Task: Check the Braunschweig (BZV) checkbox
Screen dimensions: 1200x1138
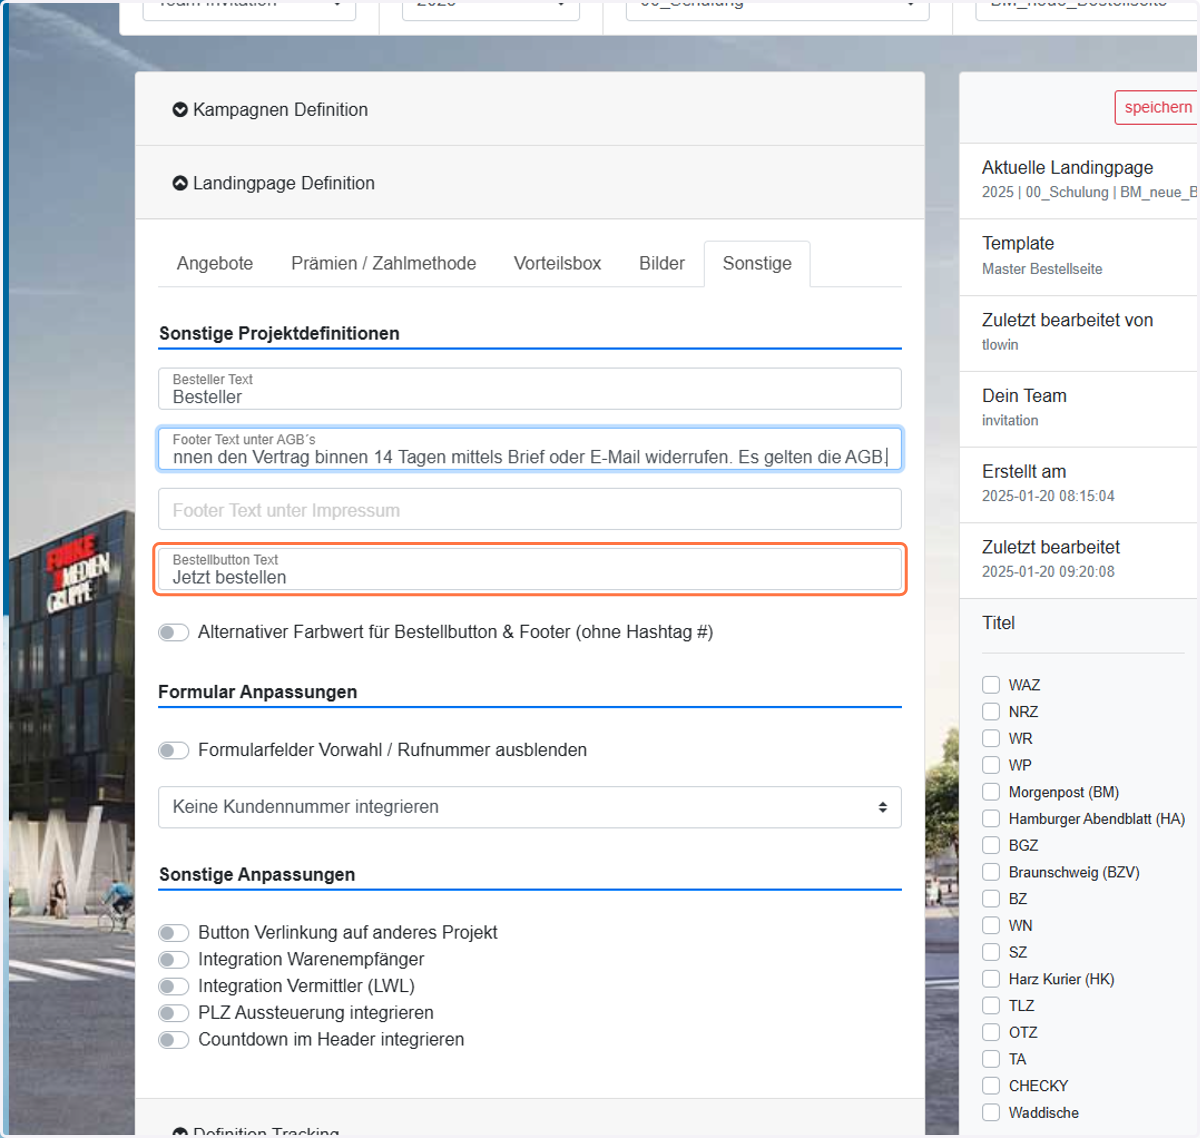Action: 991,872
